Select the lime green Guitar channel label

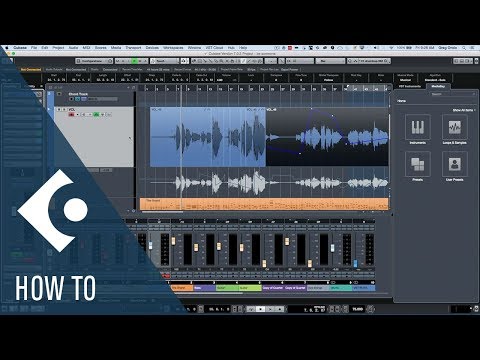coord(250,288)
